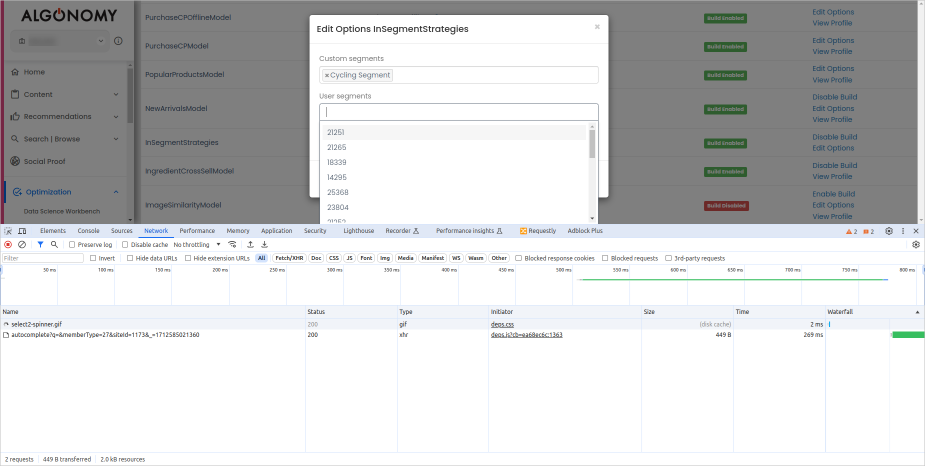925x466 pixels.
Task: Toggle the network filter funnel icon
Action: coord(40,244)
